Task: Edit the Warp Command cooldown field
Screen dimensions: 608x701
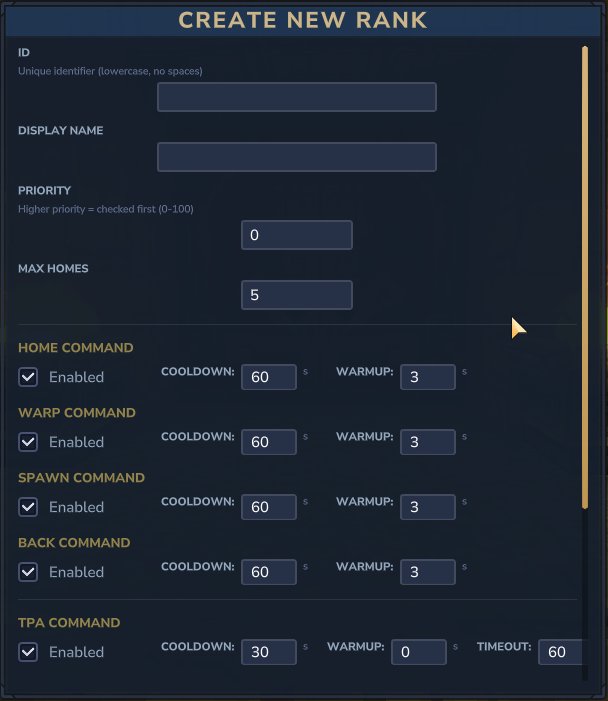Action: [269, 442]
